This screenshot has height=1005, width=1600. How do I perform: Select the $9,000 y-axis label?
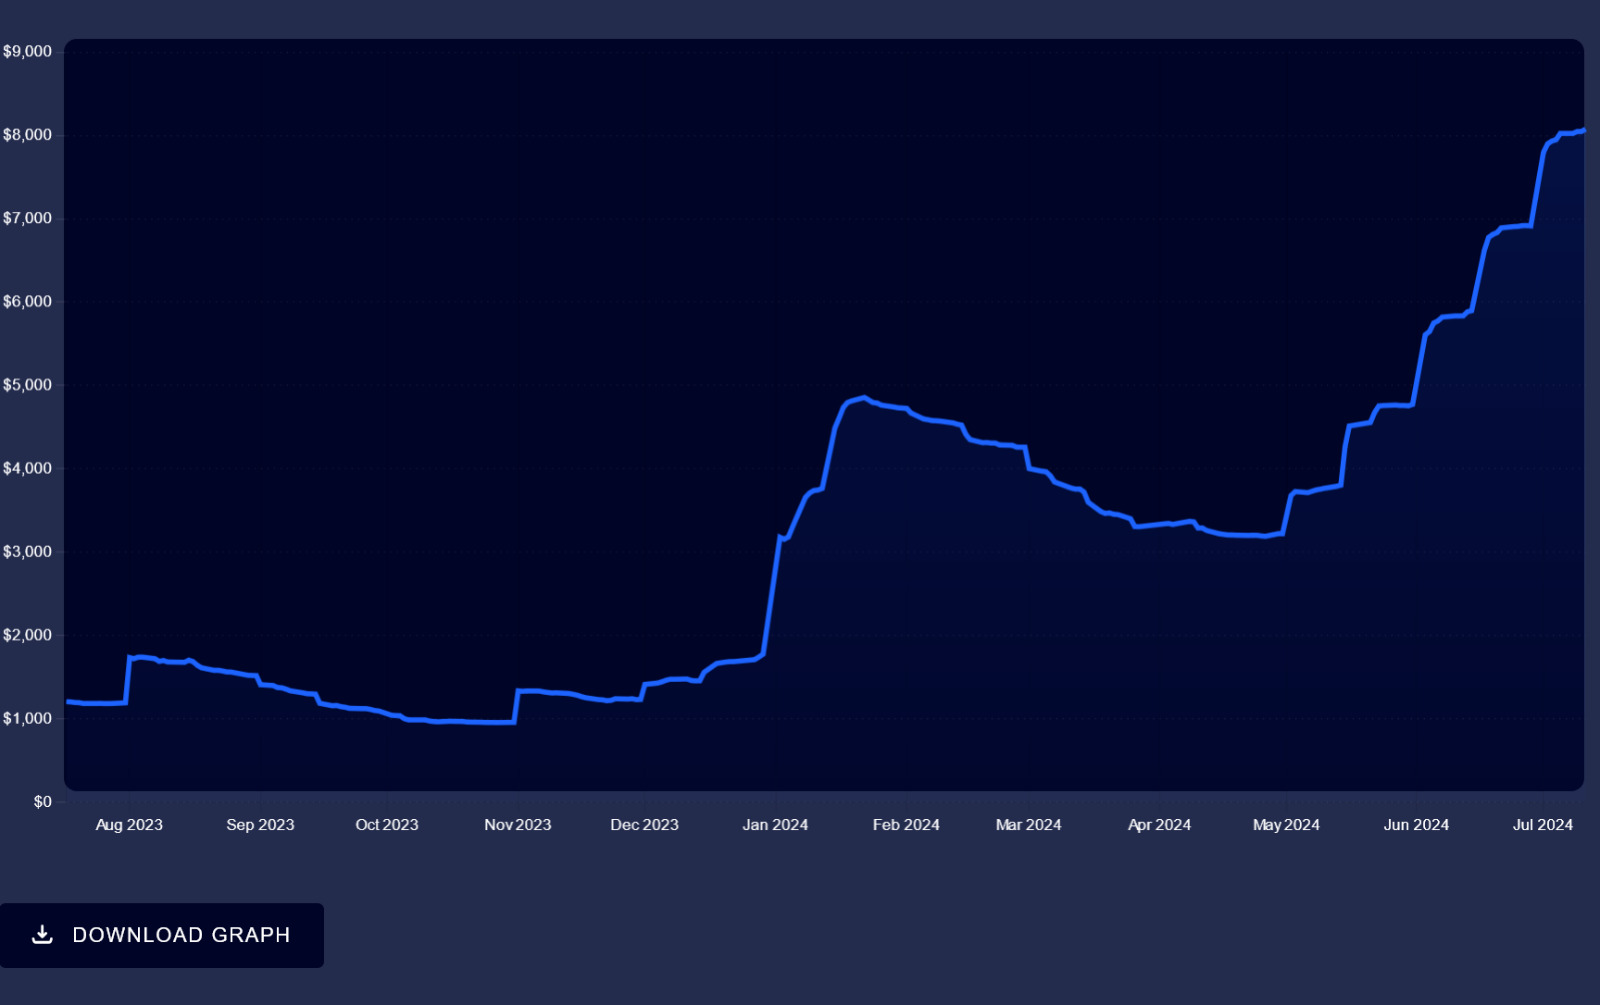[27, 52]
